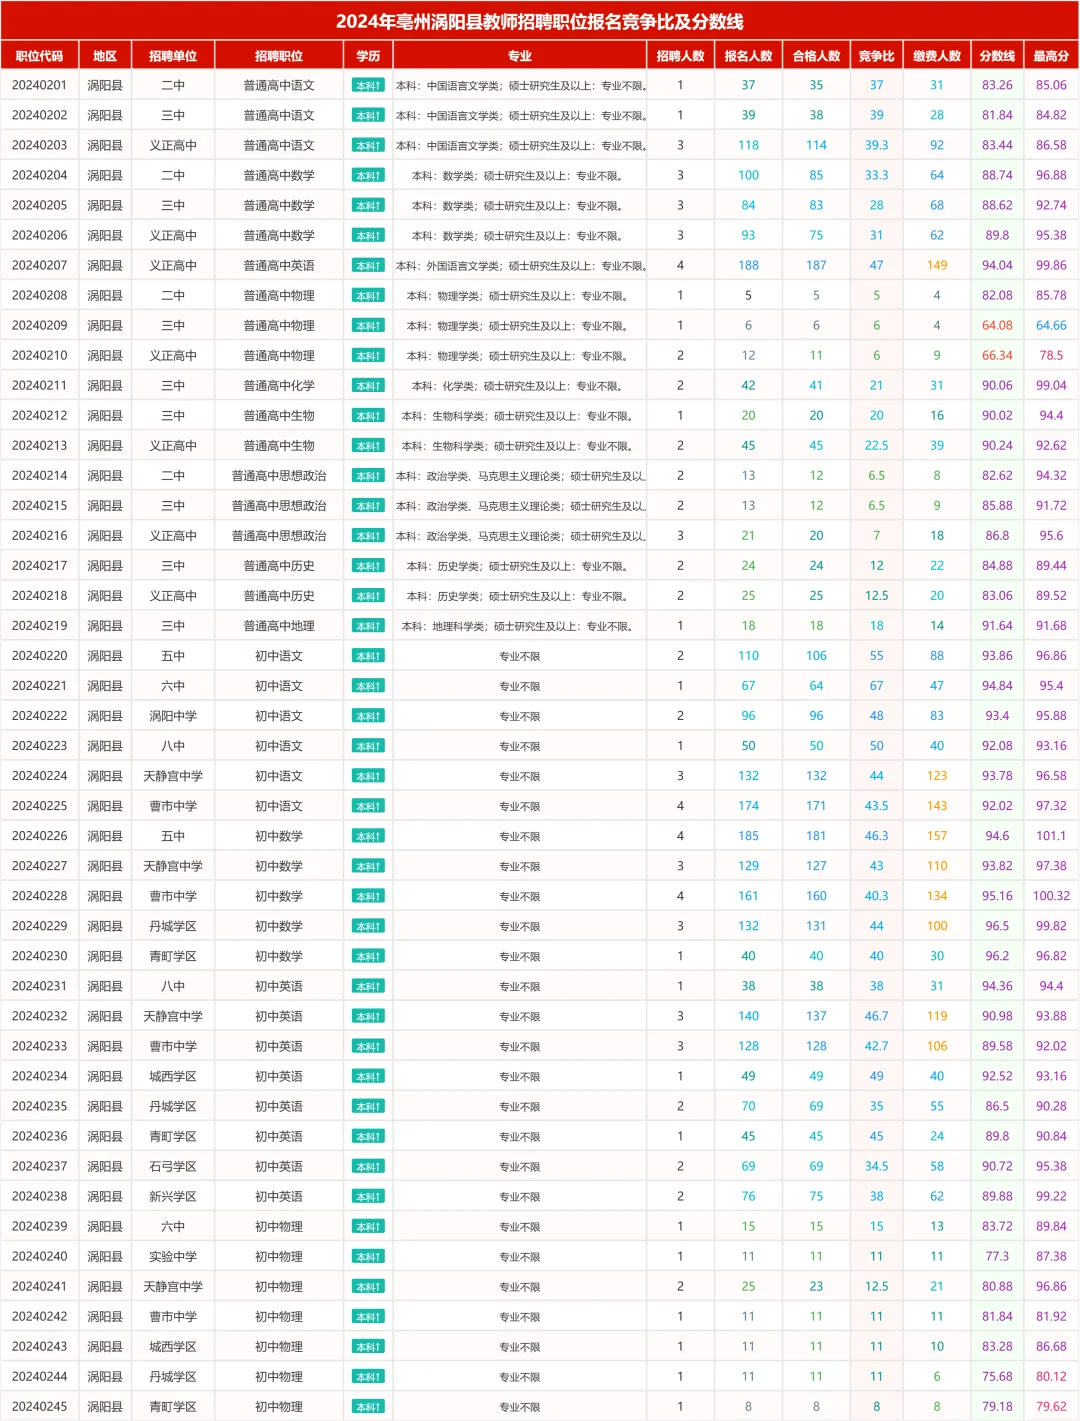Click highest score 101.1 in row 20240226
Image resolution: width=1080 pixels, height=1421 pixels.
[1051, 835]
